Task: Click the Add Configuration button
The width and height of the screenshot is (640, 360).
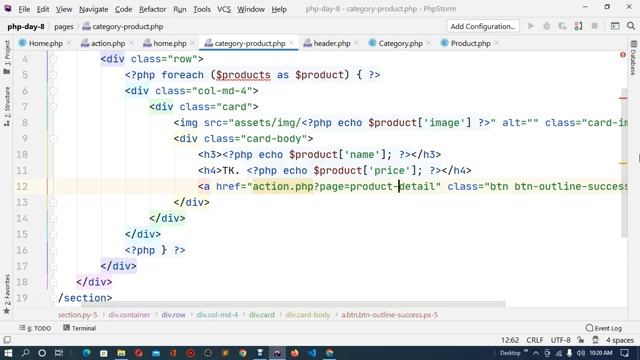Action: 482,26
